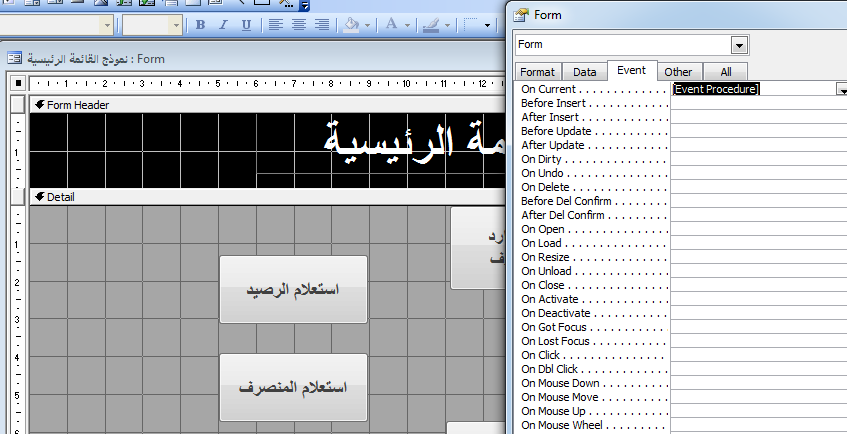Click the On Load value box
Screen dimensions: 847x434
pos(758,243)
